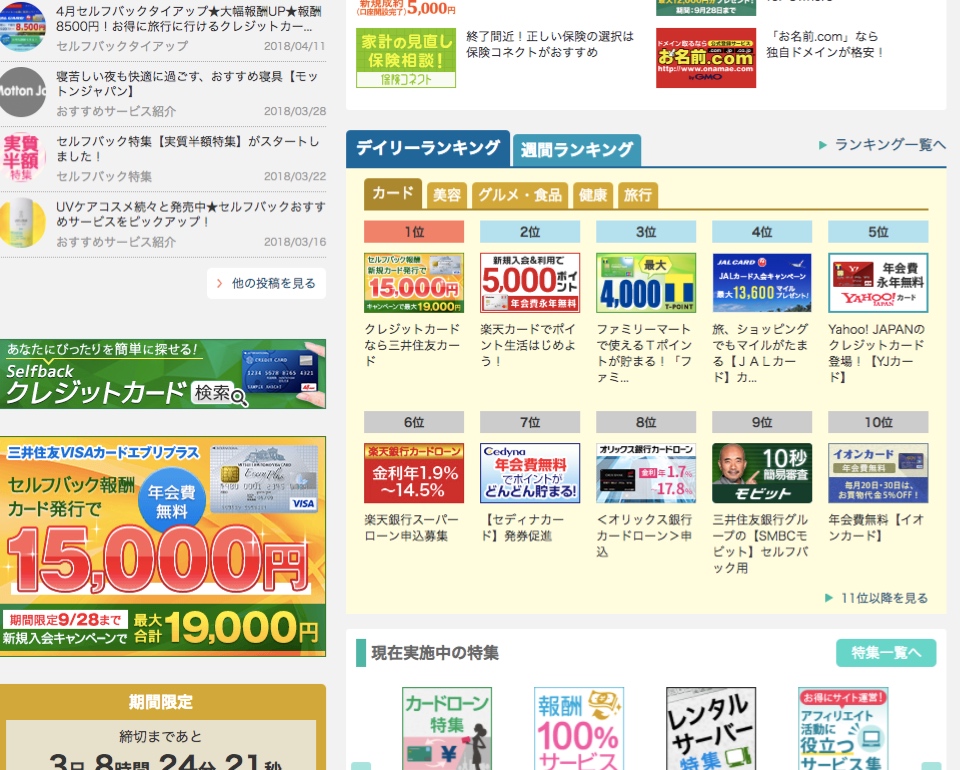Image resolution: width=960 pixels, height=770 pixels.
Task: Open the レンタルサーバー特集 feature thumbnail
Action: pyautogui.click(x=711, y=728)
